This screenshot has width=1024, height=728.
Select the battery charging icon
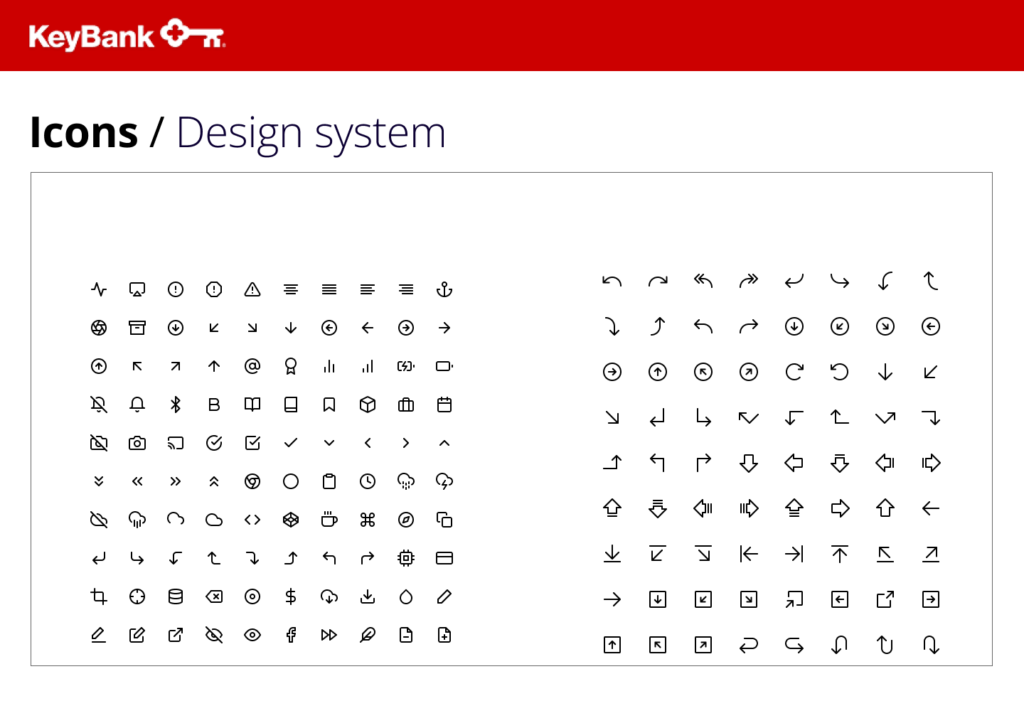[x=406, y=366]
